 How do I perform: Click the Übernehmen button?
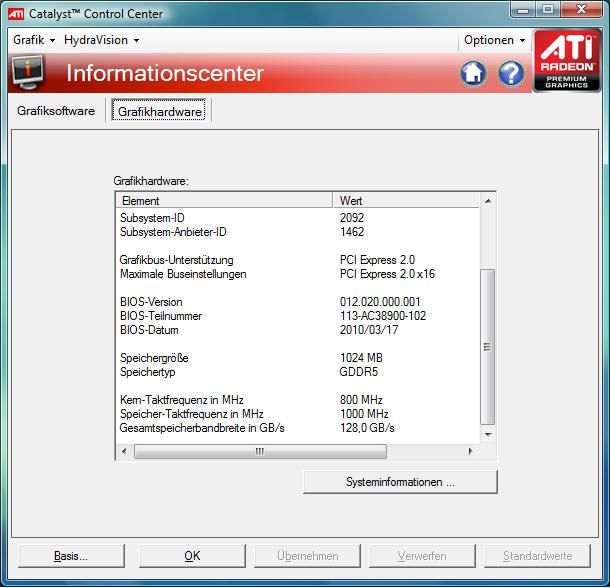(307, 556)
